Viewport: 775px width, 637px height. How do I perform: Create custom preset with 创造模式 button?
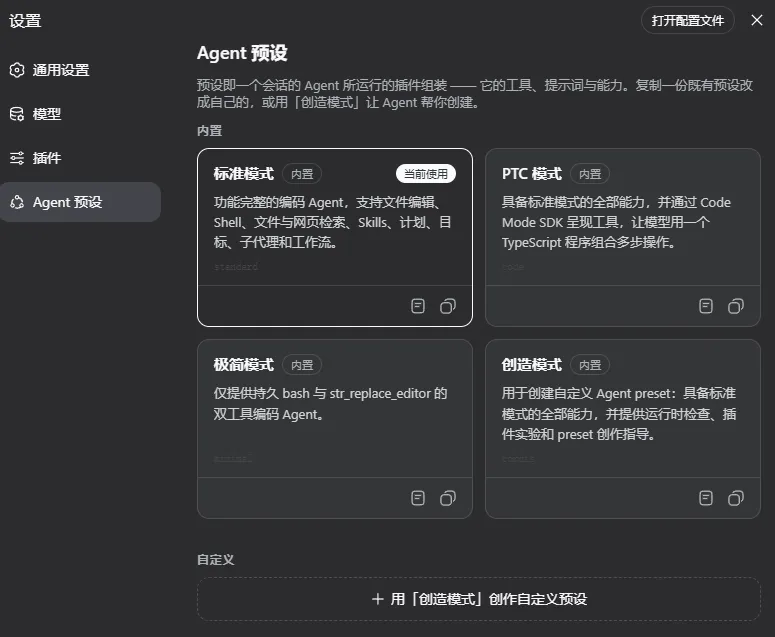(478, 599)
